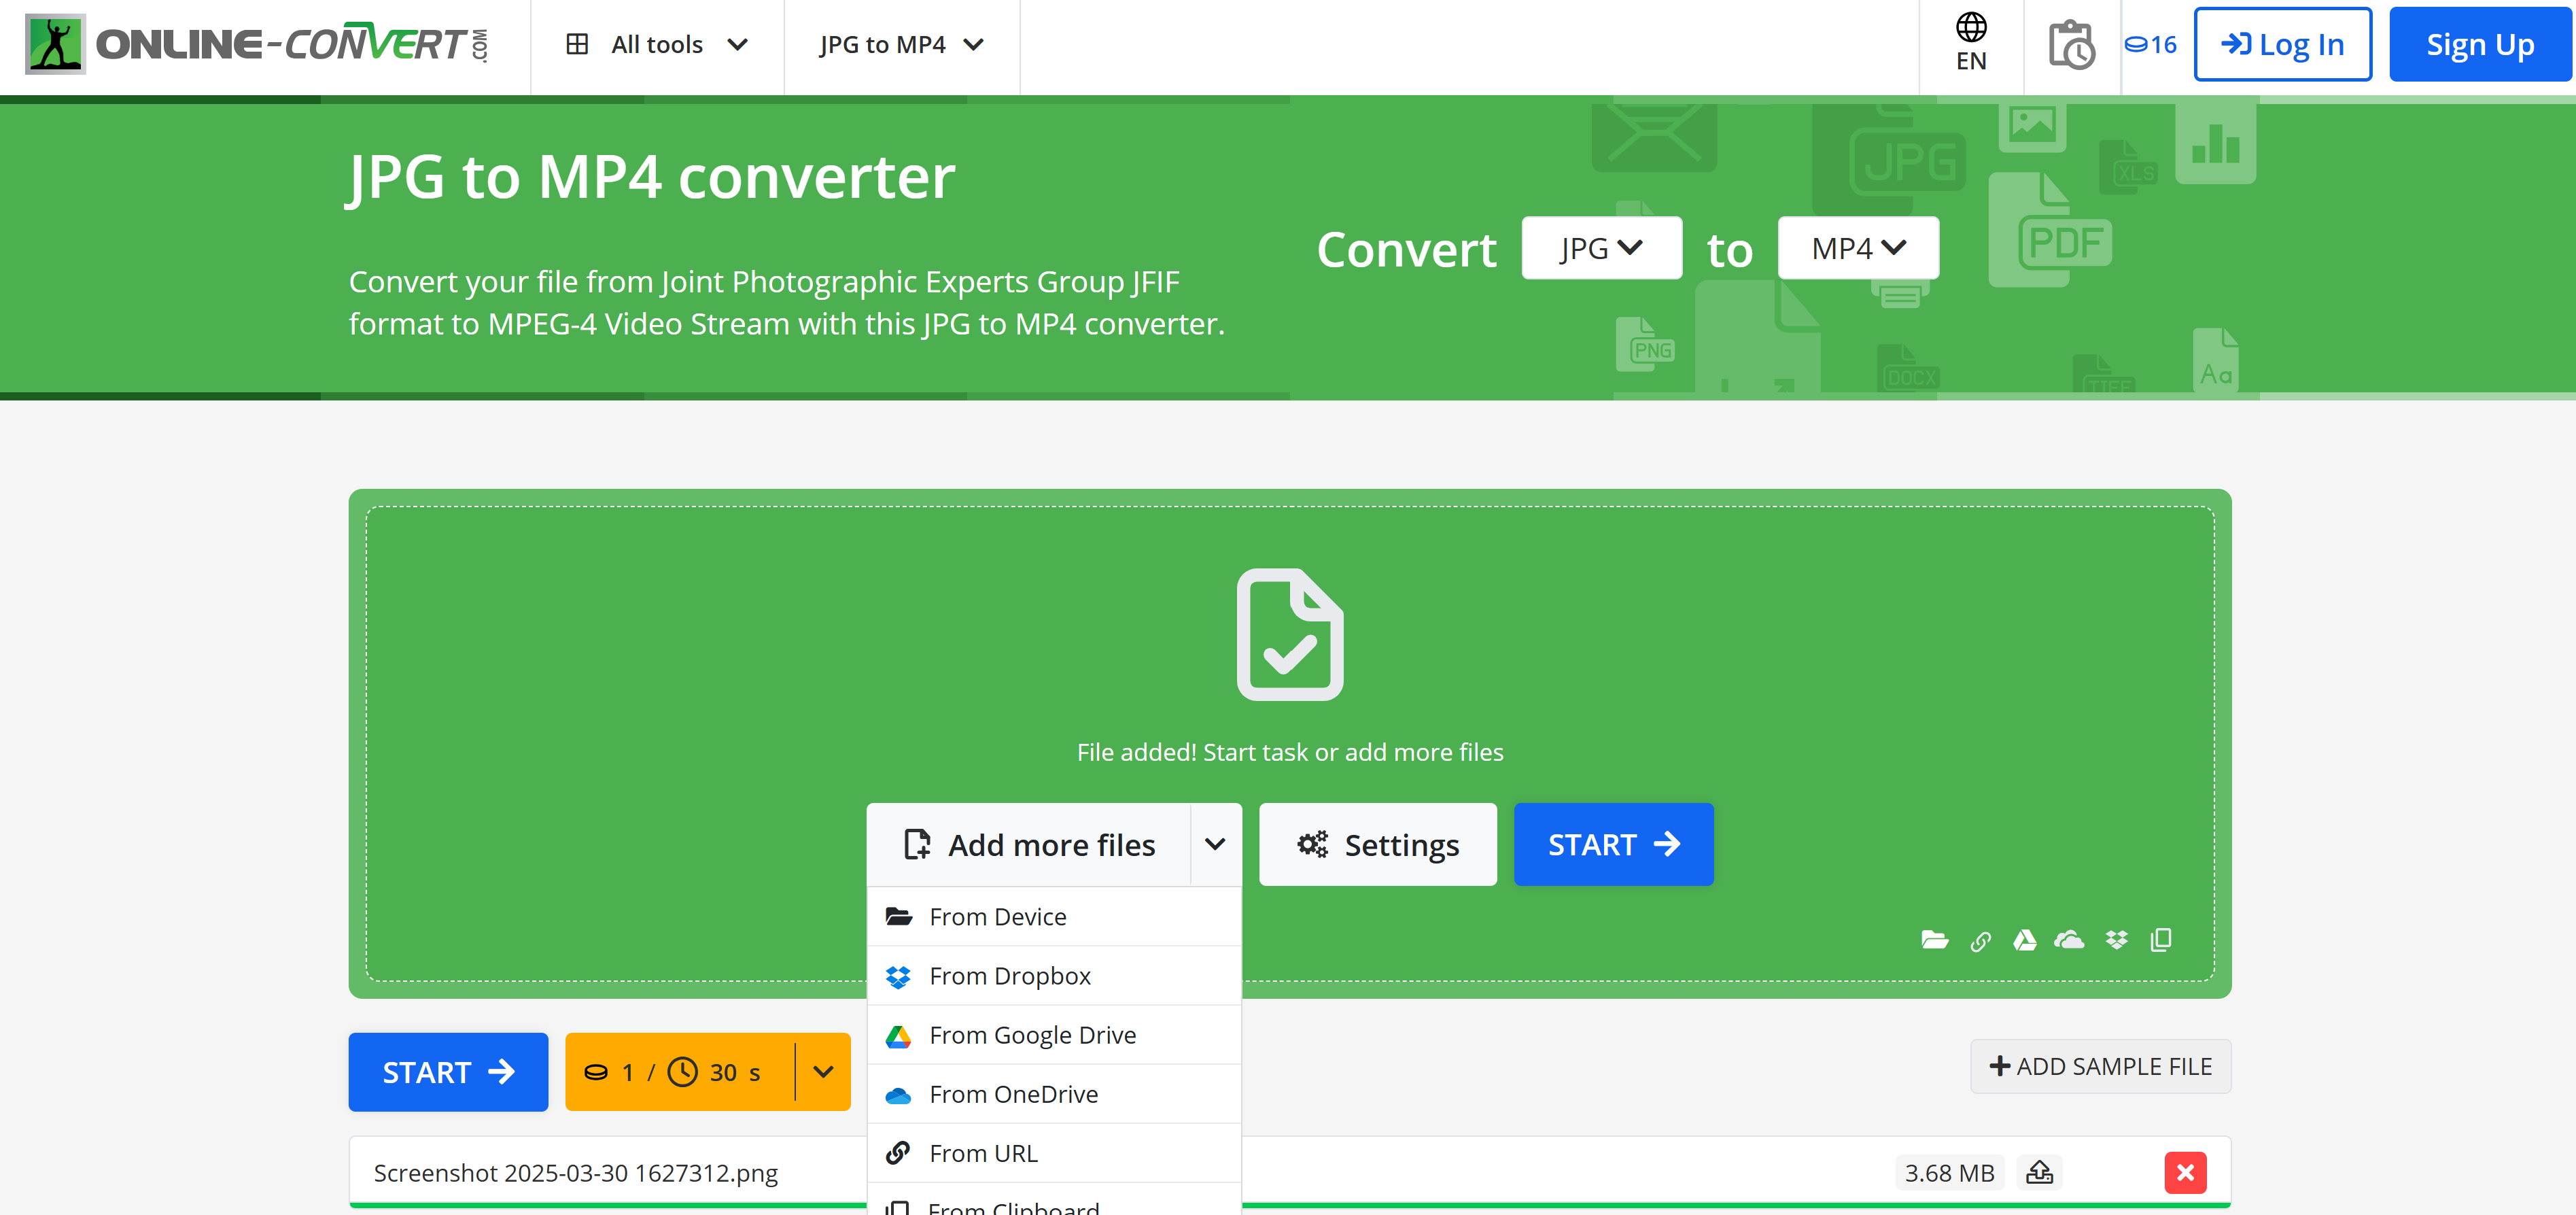Click the folder icon in the drop zone
The width and height of the screenshot is (2576, 1215).
click(1934, 939)
